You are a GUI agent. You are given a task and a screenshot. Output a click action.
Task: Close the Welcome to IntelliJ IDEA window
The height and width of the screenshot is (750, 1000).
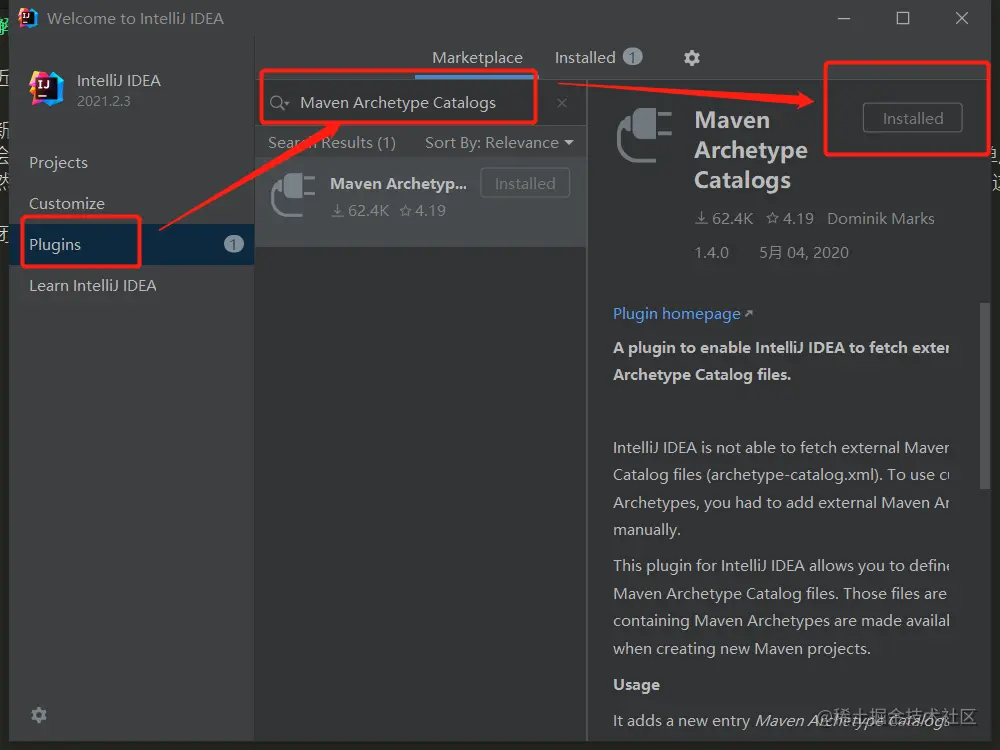(x=962, y=18)
